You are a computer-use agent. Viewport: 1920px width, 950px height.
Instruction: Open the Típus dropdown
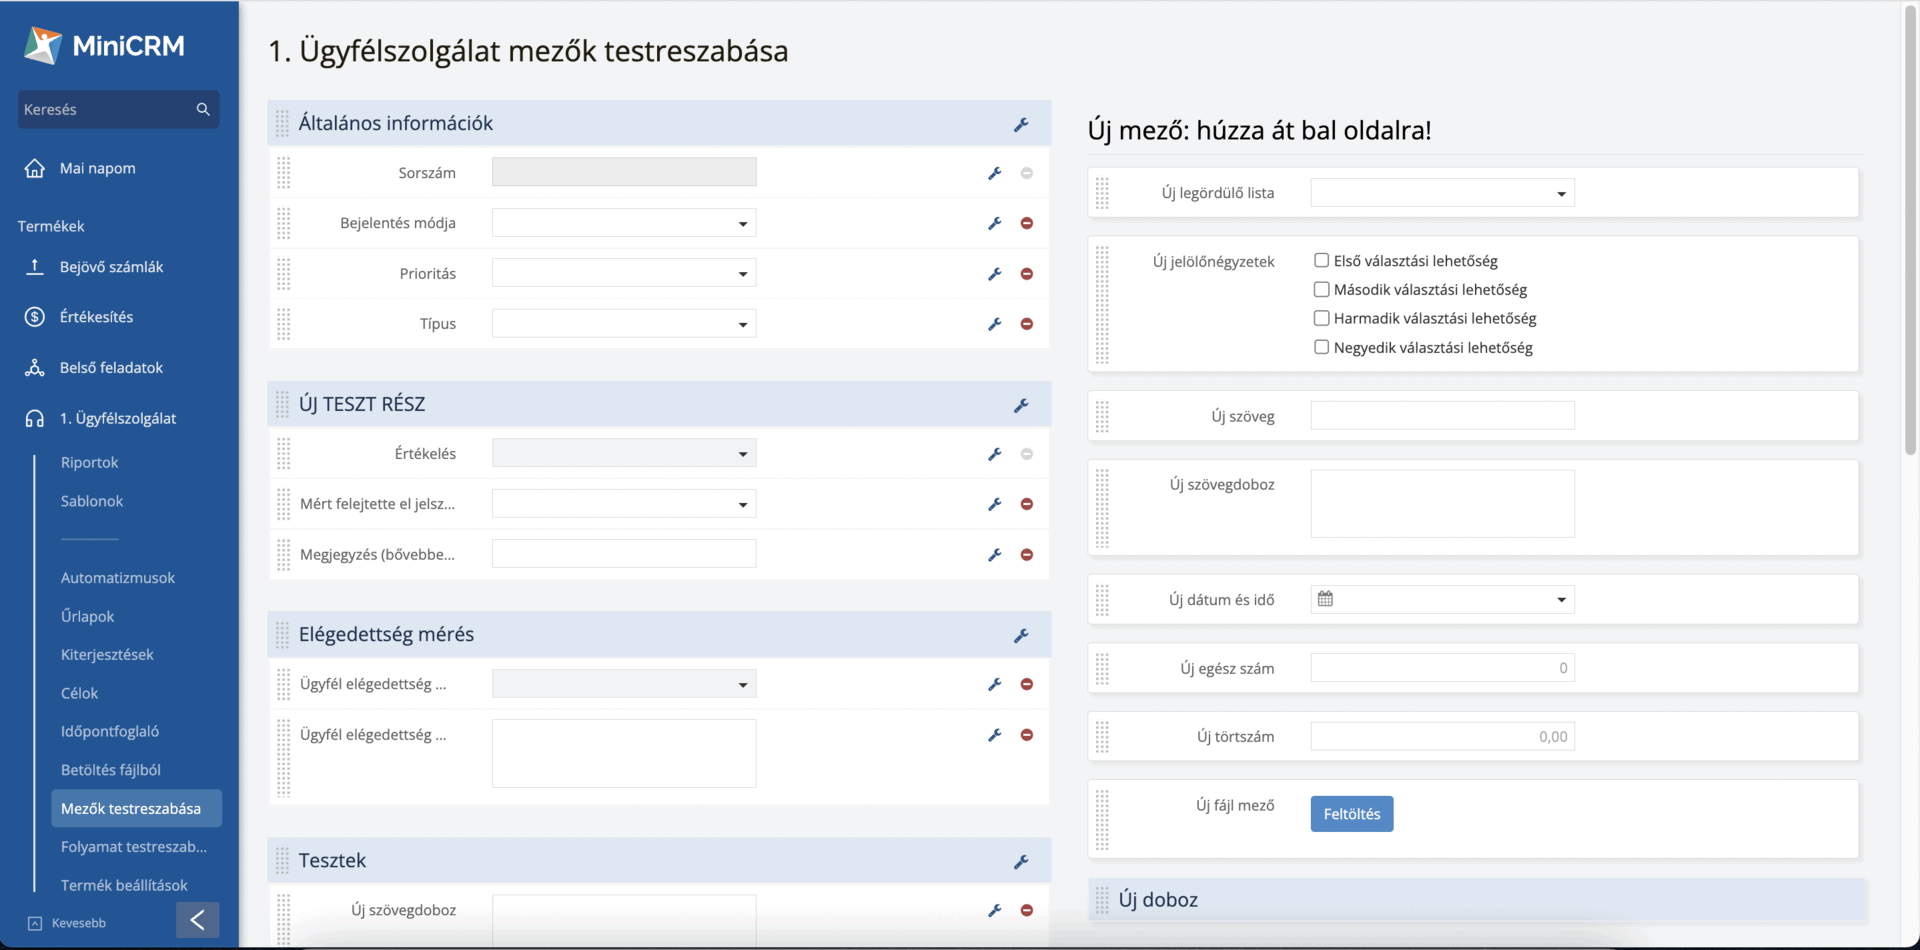(x=624, y=323)
